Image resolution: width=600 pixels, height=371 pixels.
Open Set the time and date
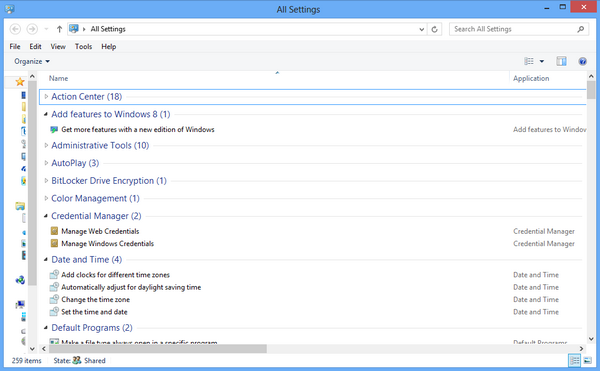tap(94, 312)
